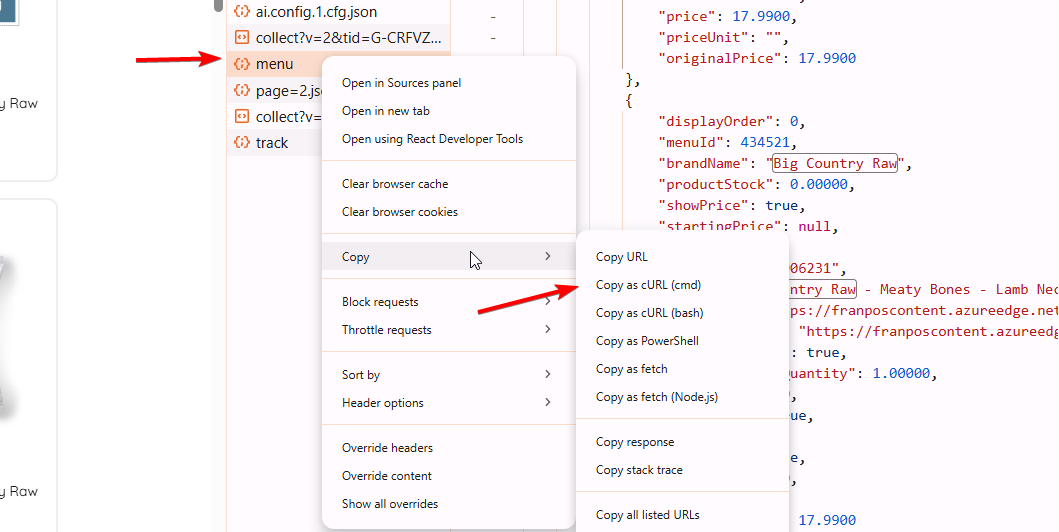Open the request in Sources panel
This screenshot has width=1059, height=532.
401,83
